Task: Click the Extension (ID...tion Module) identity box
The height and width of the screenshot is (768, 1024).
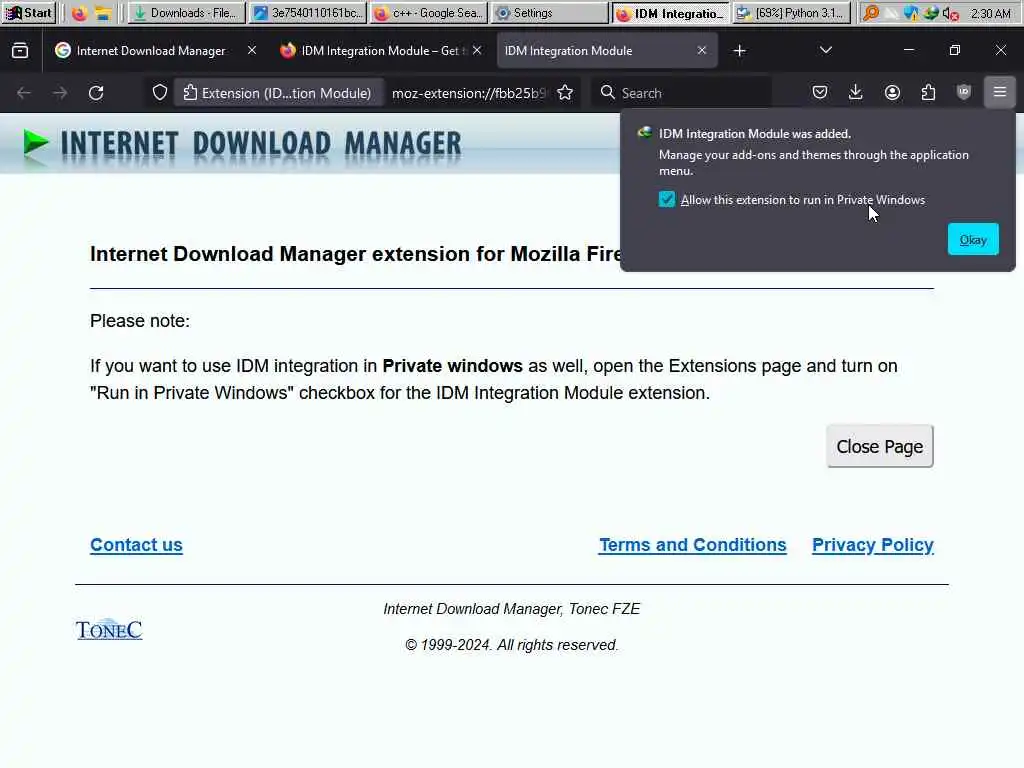Action: click(x=278, y=93)
